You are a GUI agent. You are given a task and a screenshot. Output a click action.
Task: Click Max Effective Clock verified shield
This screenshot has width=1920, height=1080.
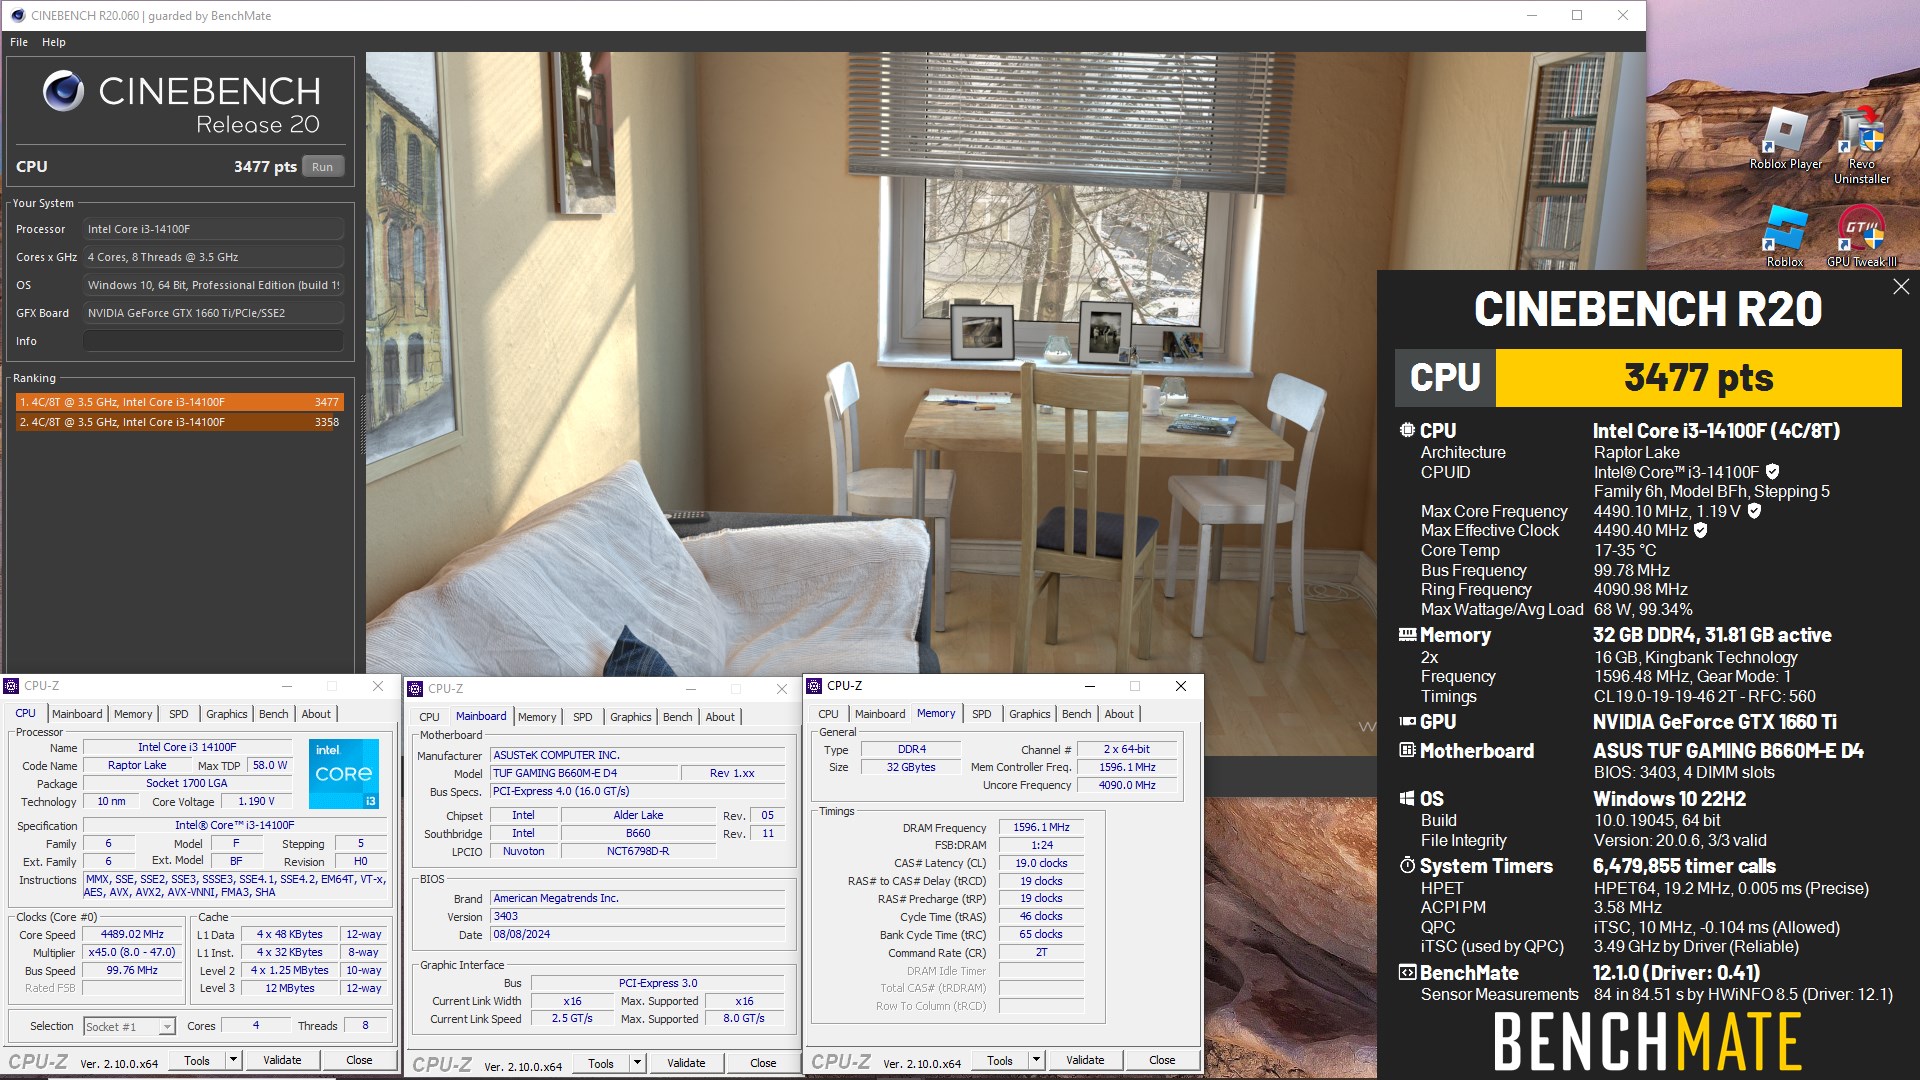[x=1701, y=531]
